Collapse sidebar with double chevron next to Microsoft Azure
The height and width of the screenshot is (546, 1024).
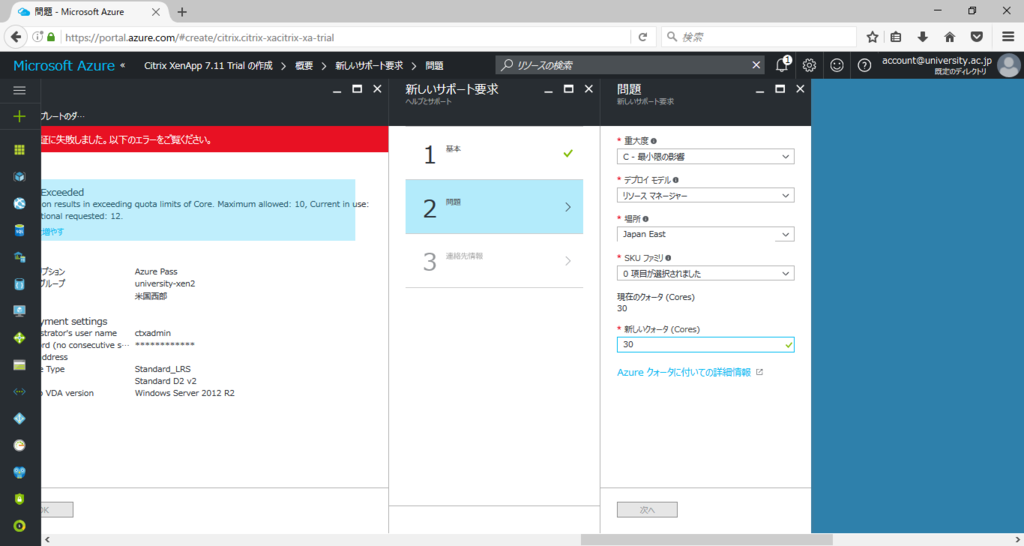pos(123,65)
